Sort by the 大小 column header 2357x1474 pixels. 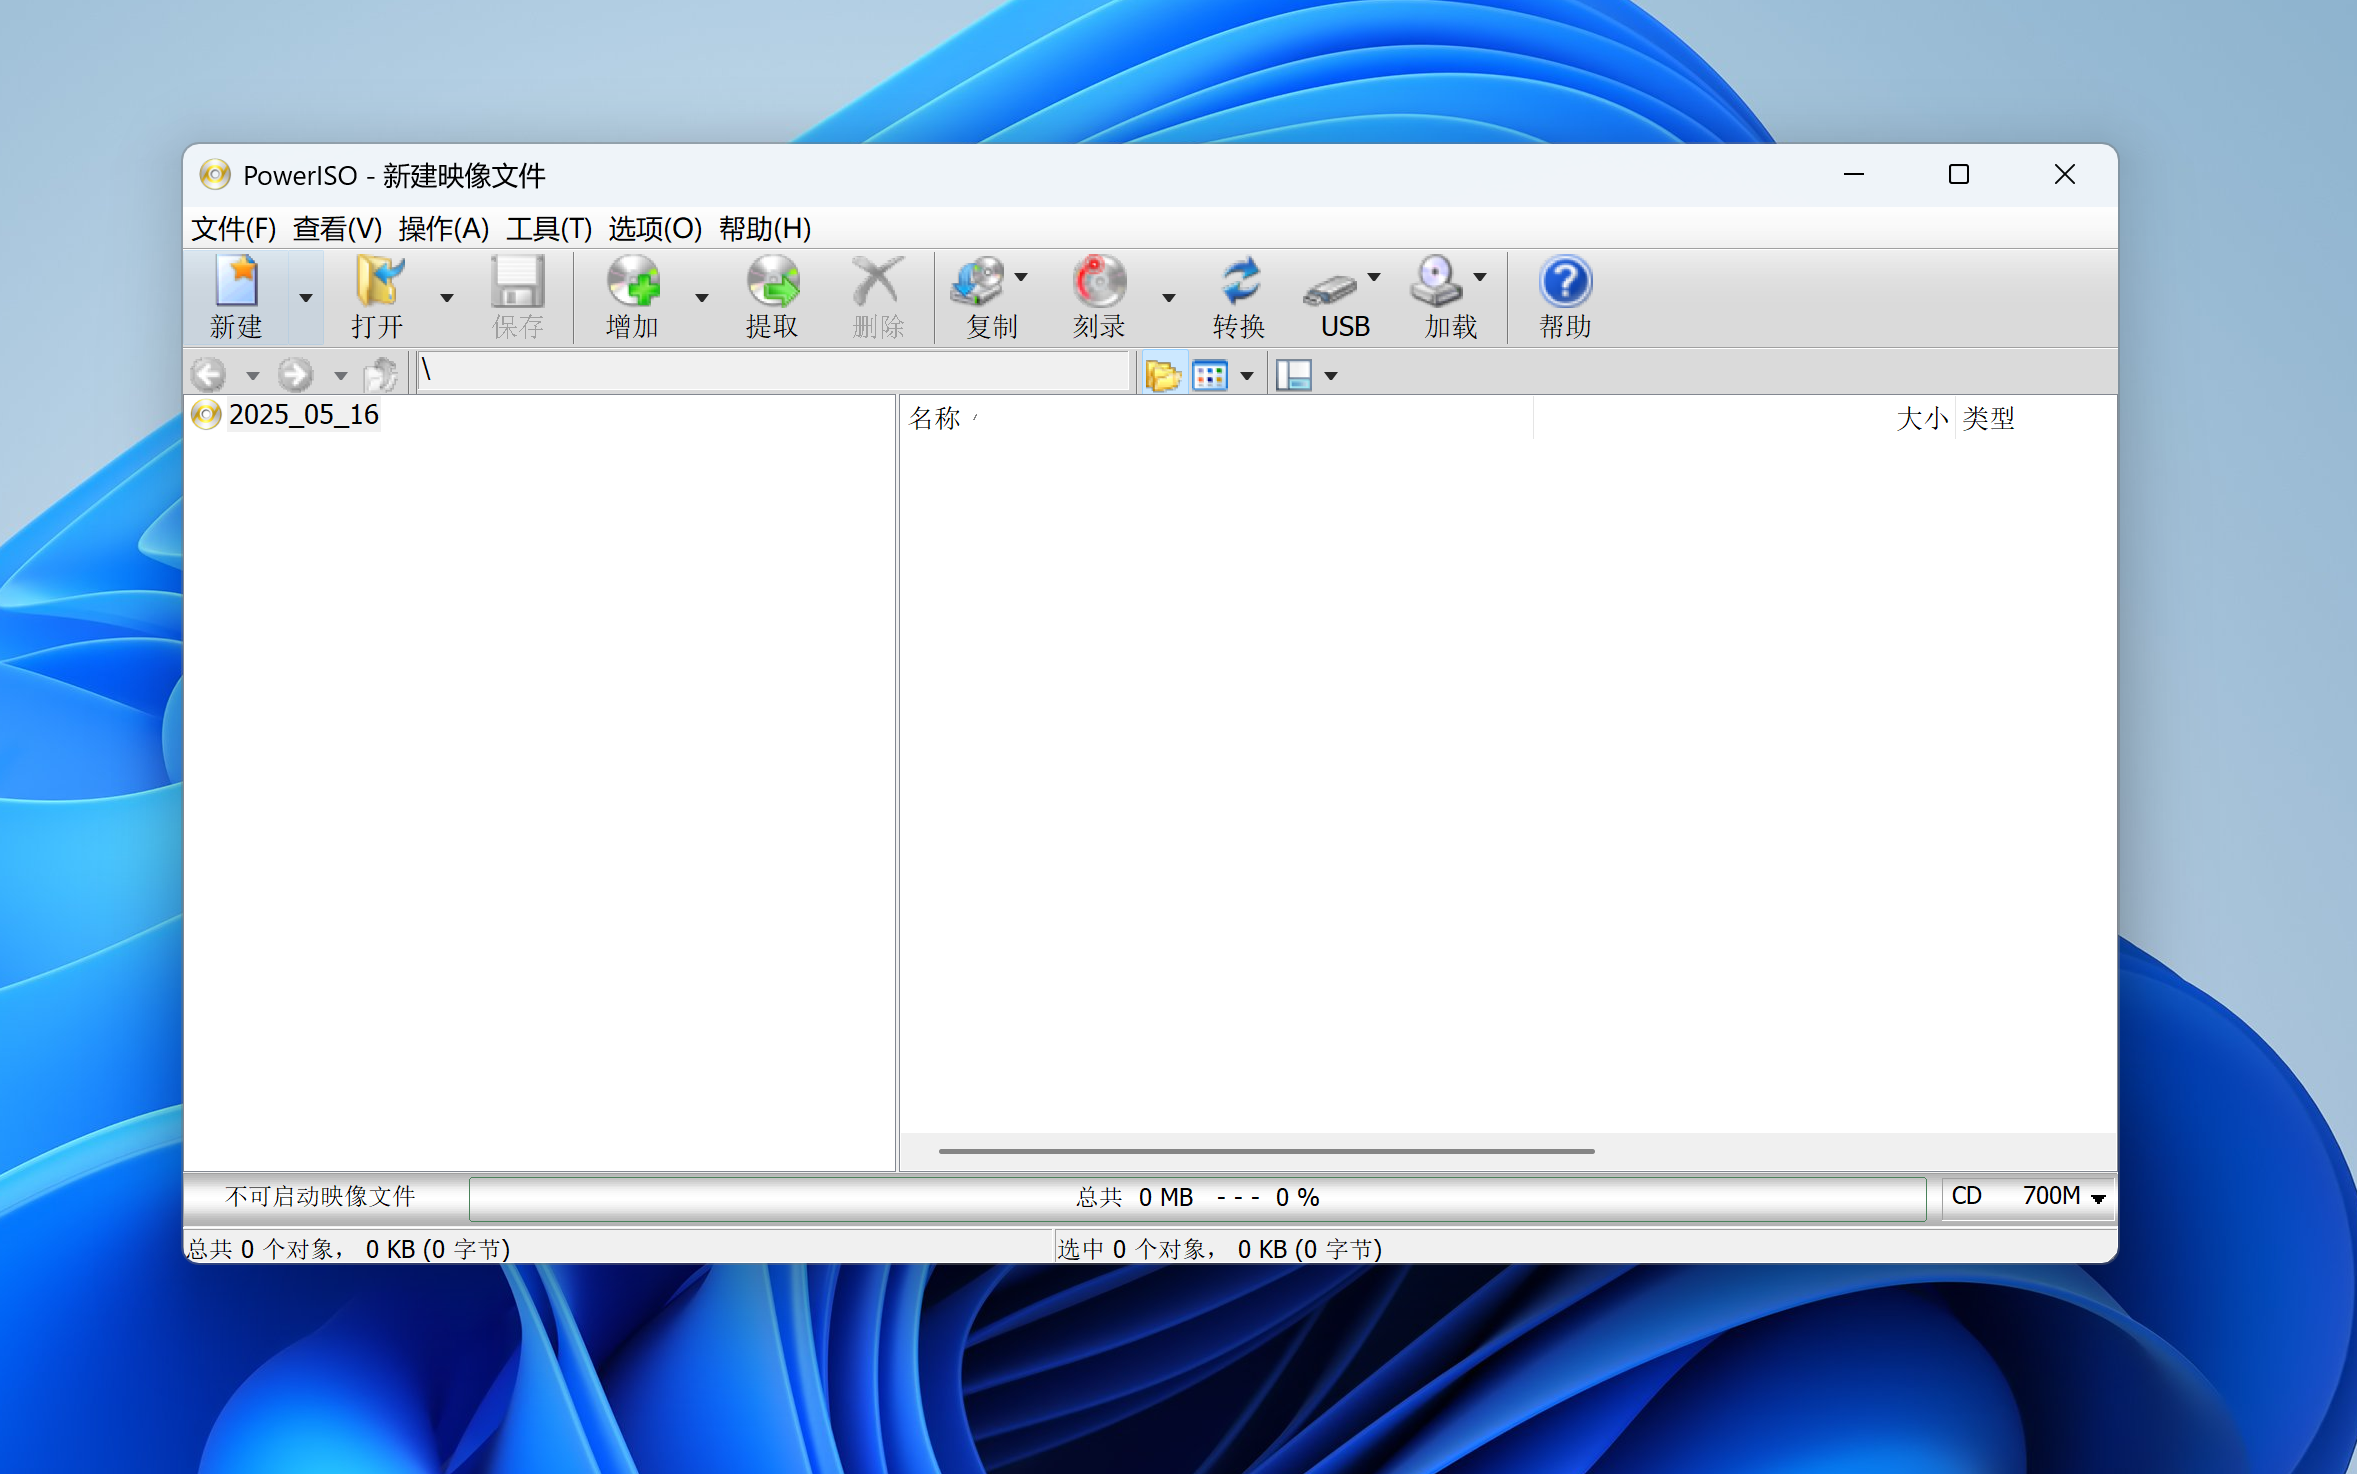point(1744,418)
